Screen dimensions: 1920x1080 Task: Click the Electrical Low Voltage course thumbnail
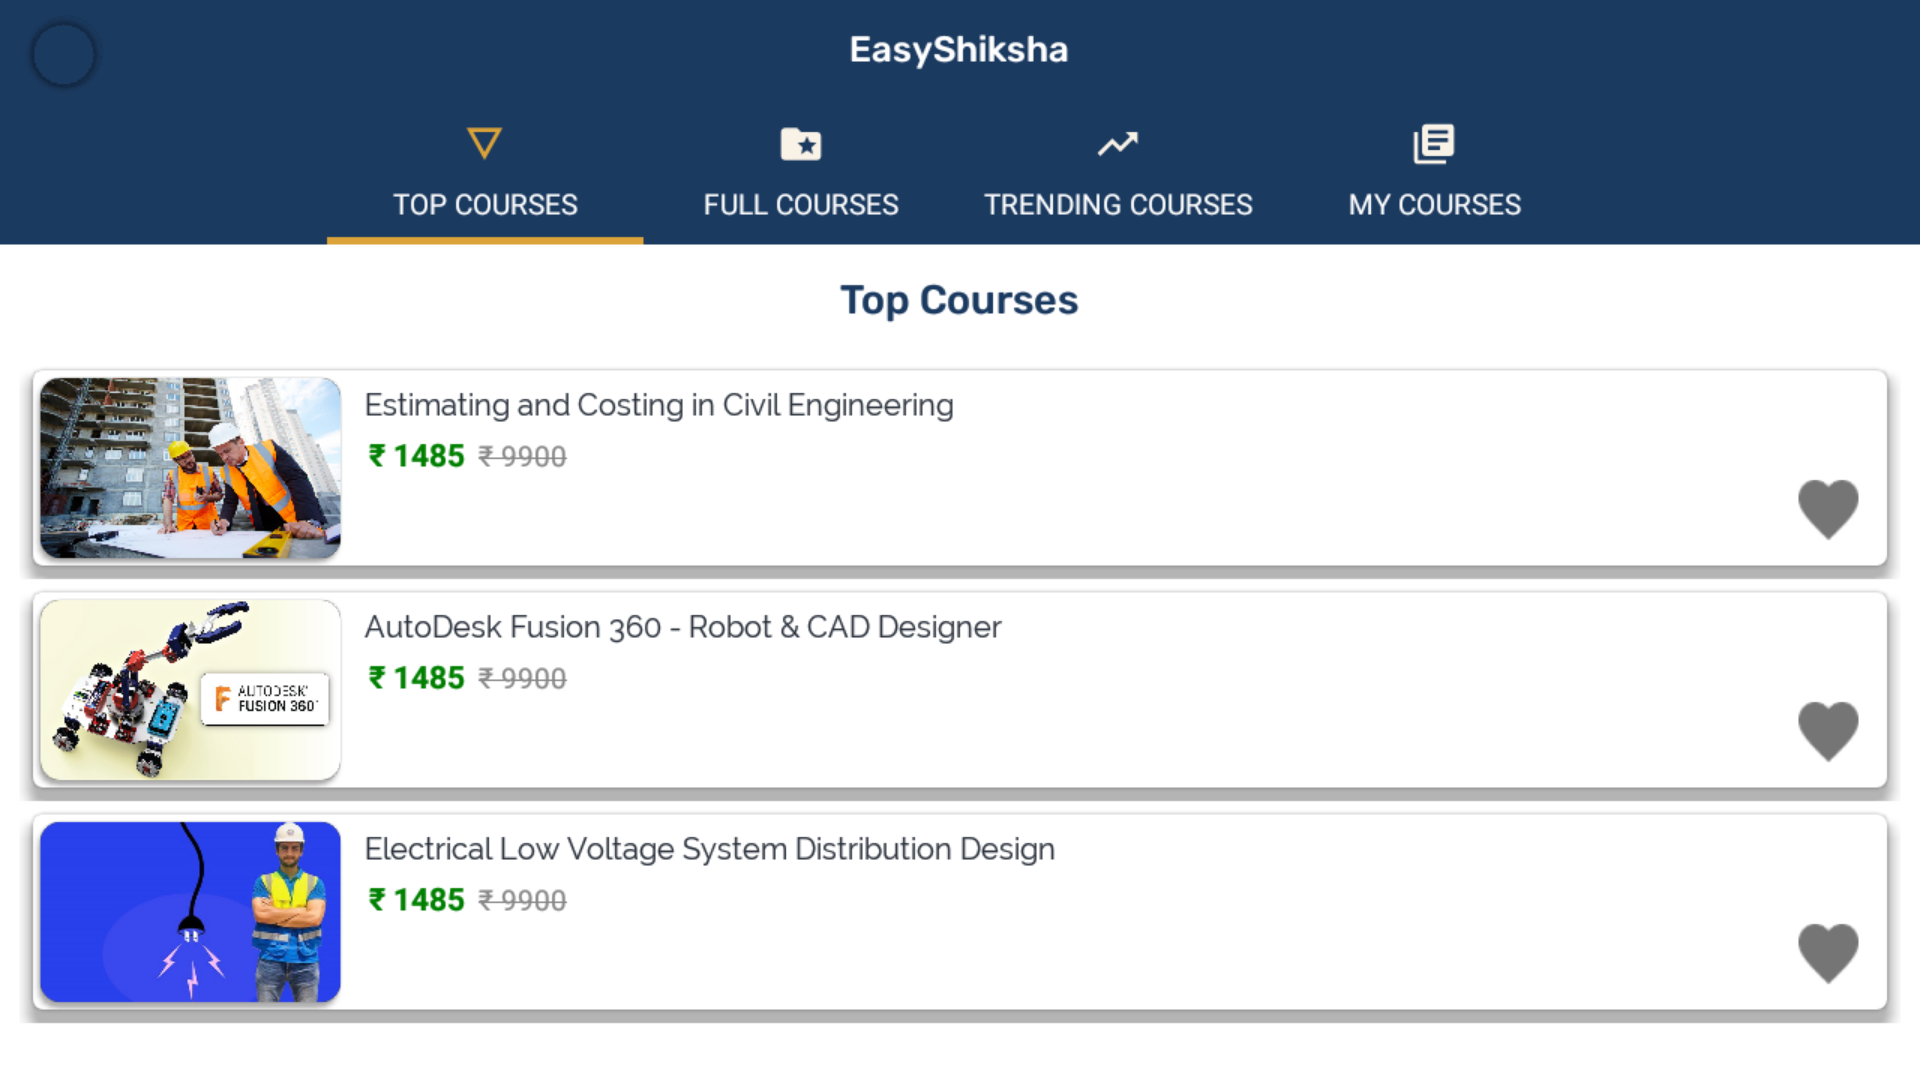click(x=189, y=912)
